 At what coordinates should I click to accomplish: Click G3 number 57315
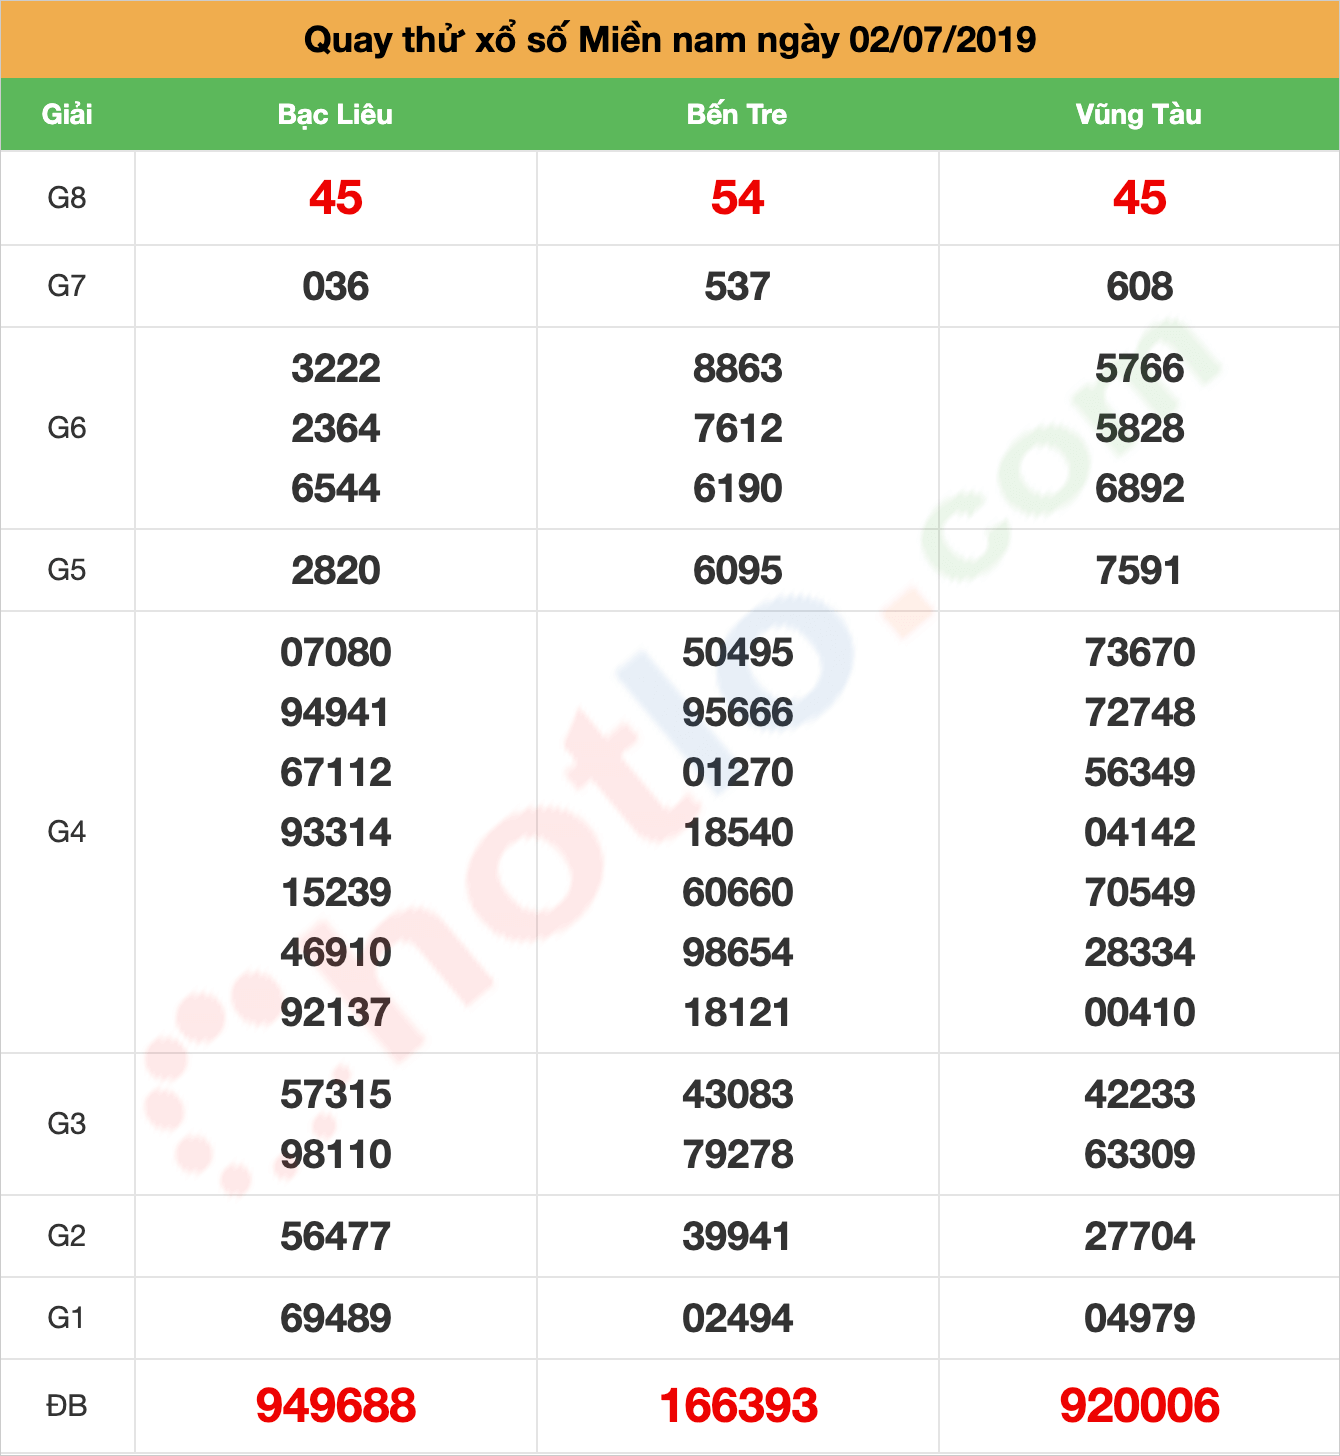pos(336,1095)
